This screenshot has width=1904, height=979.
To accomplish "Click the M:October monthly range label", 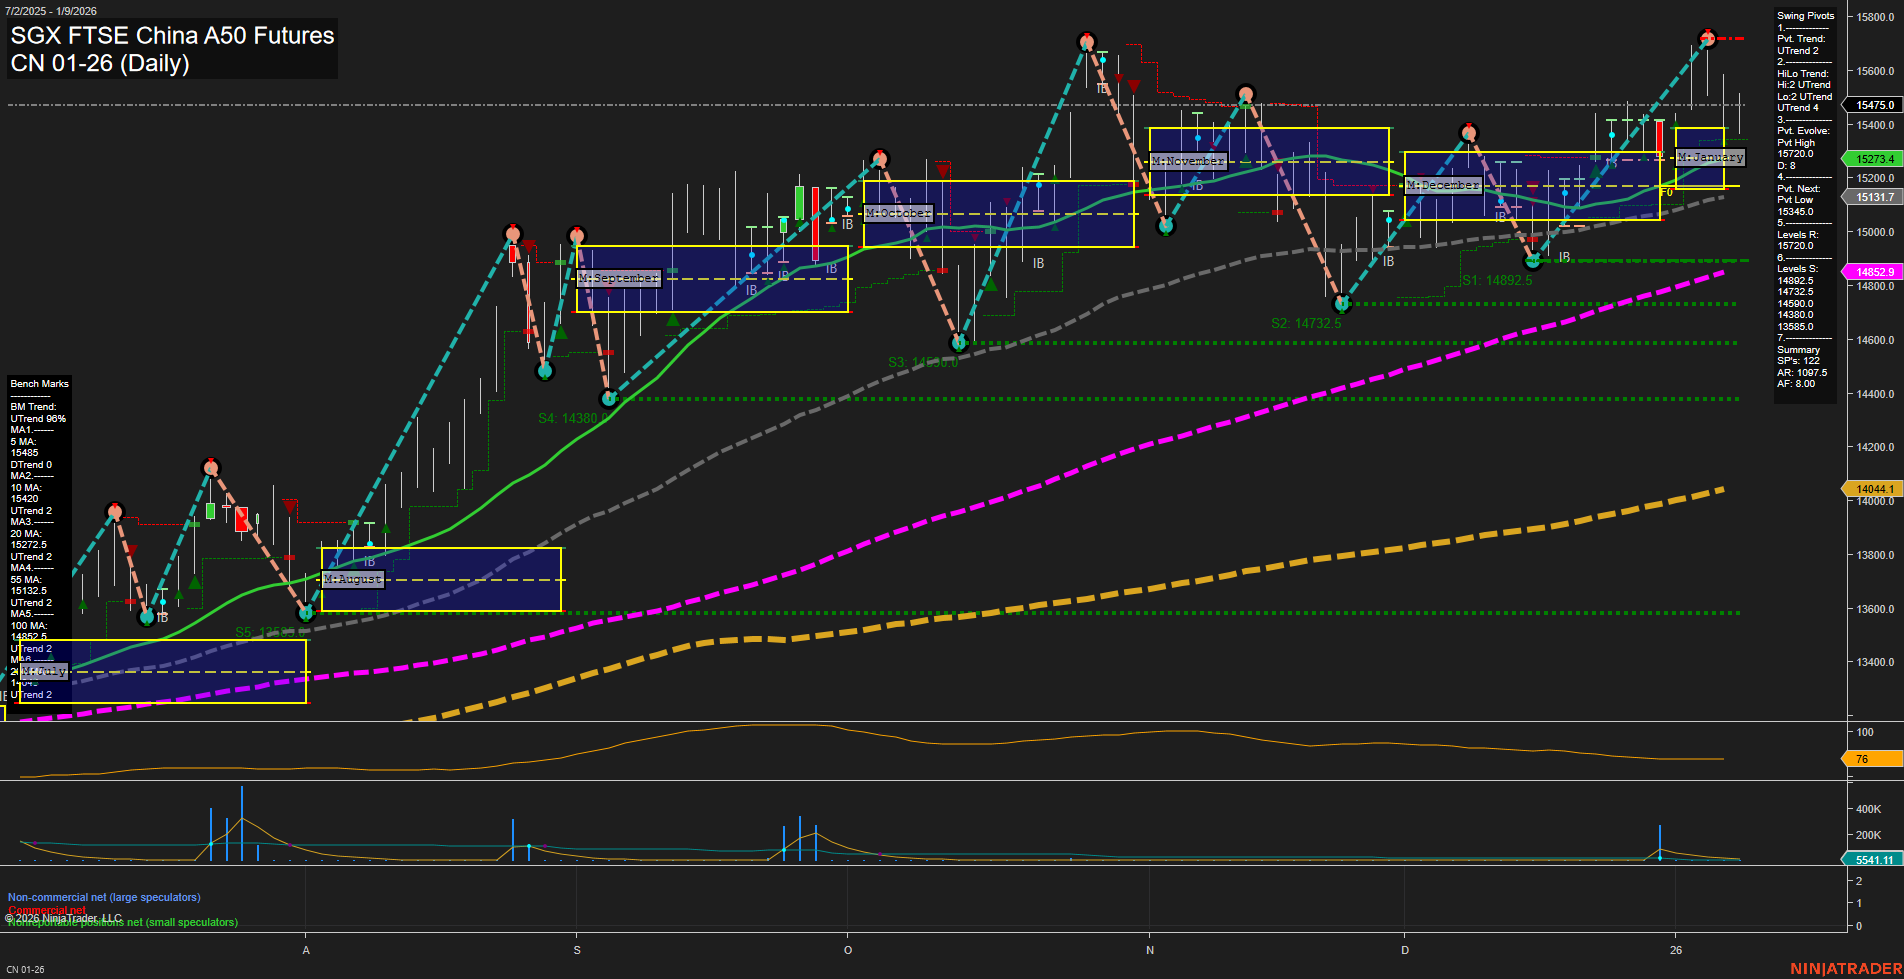I will [x=897, y=212].
